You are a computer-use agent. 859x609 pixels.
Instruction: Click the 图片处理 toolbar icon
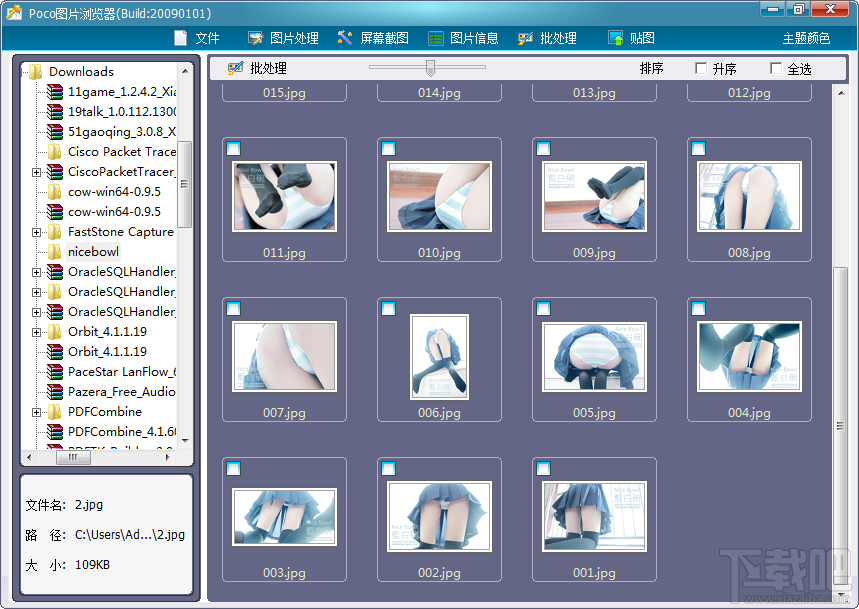[255, 38]
